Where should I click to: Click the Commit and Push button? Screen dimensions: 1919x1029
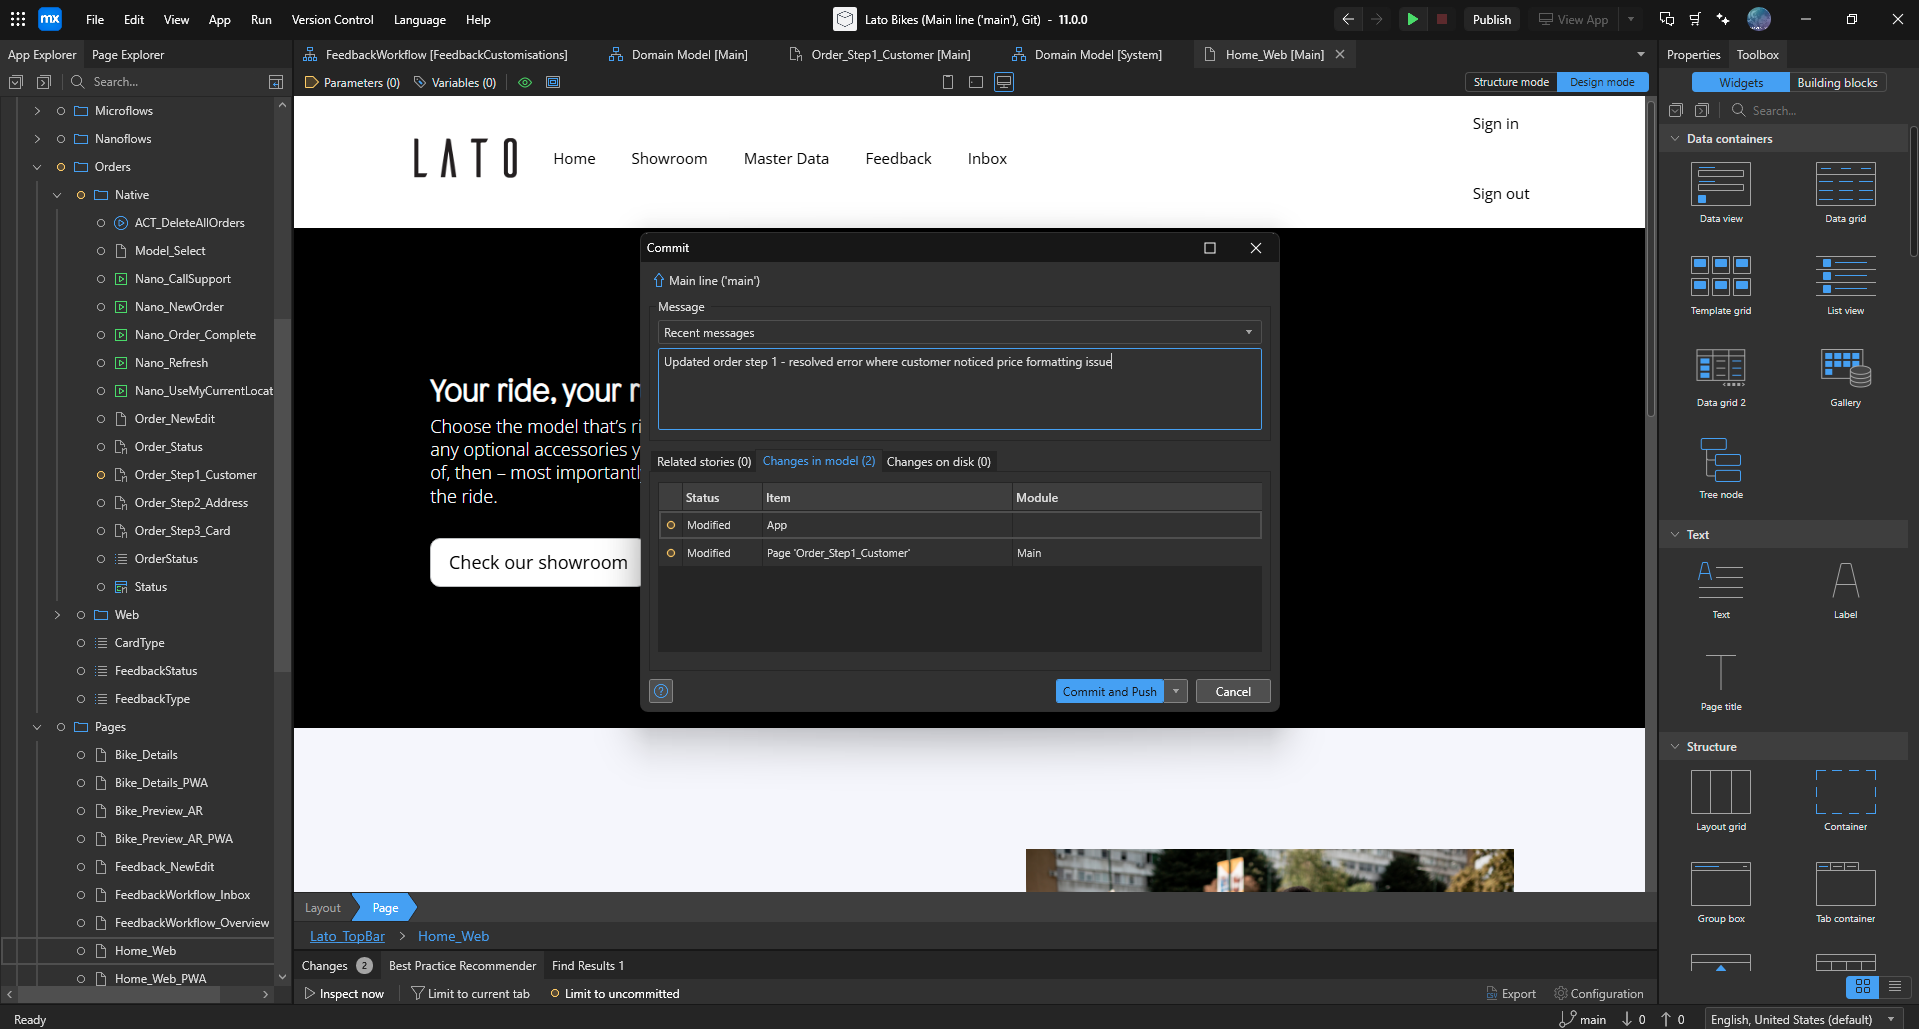1109,691
